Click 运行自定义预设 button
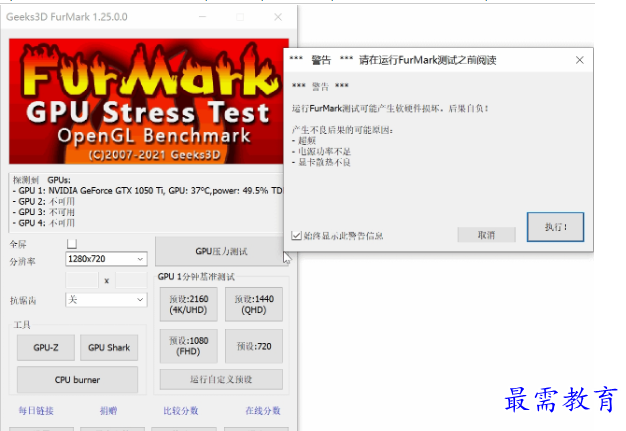 point(221,379)
